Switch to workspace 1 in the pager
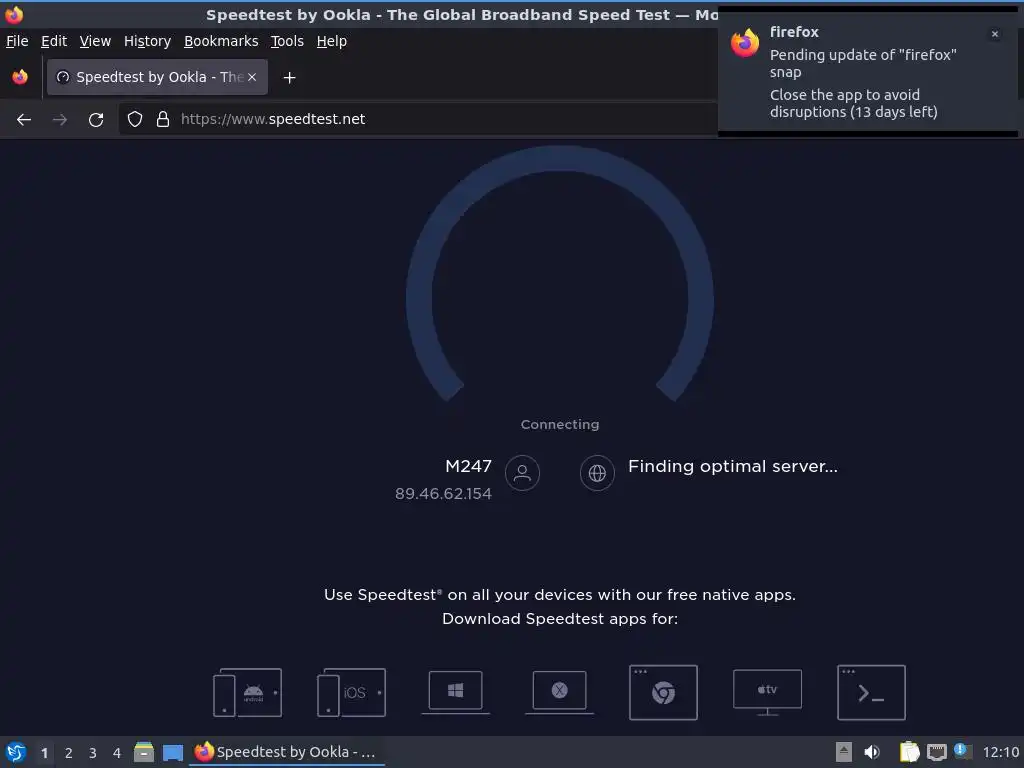1024x768 pixels. [x=44, y=753]
